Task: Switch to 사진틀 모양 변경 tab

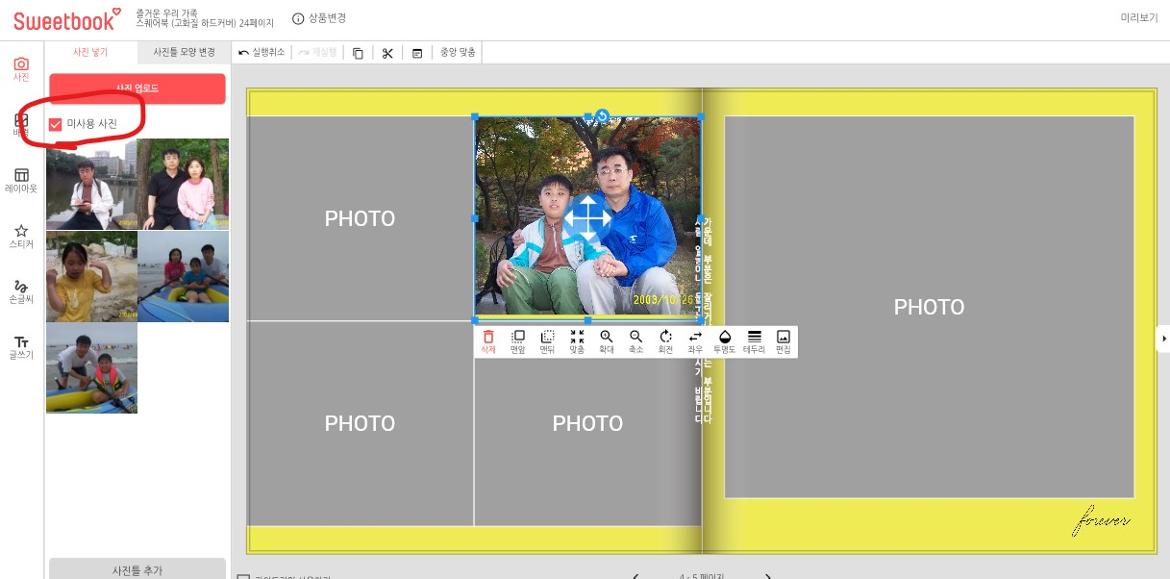Action: coord(183,52)
